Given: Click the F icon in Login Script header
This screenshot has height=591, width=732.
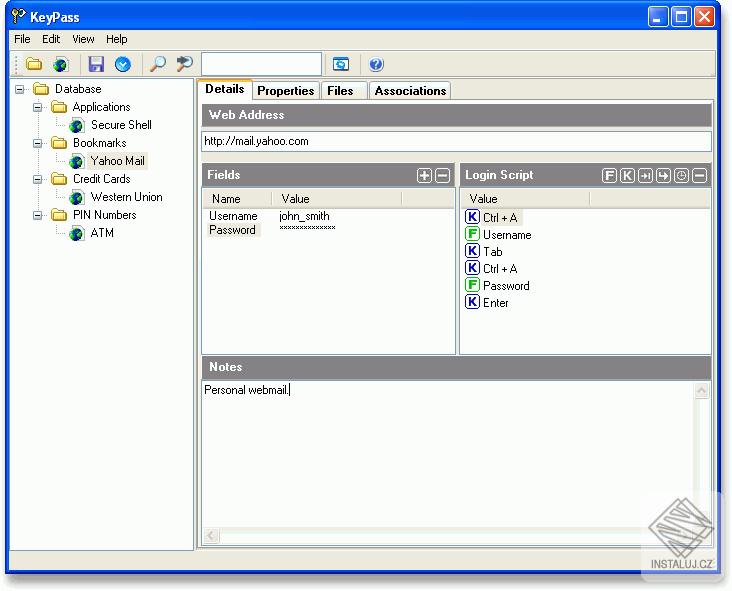Looking at the screenshot, I should (x=609, y=176).
